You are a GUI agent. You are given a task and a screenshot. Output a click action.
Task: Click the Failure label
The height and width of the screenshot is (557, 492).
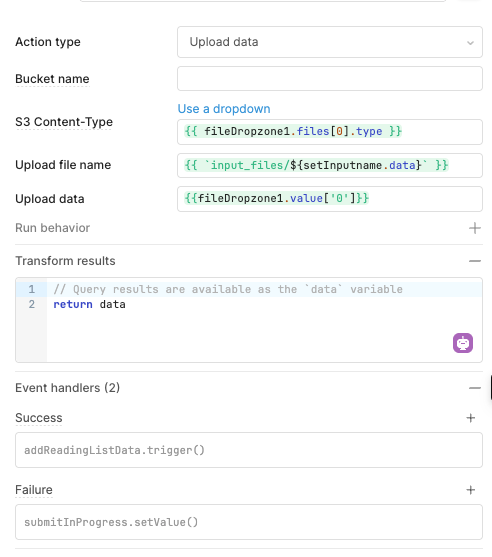(x=34, y=490)
